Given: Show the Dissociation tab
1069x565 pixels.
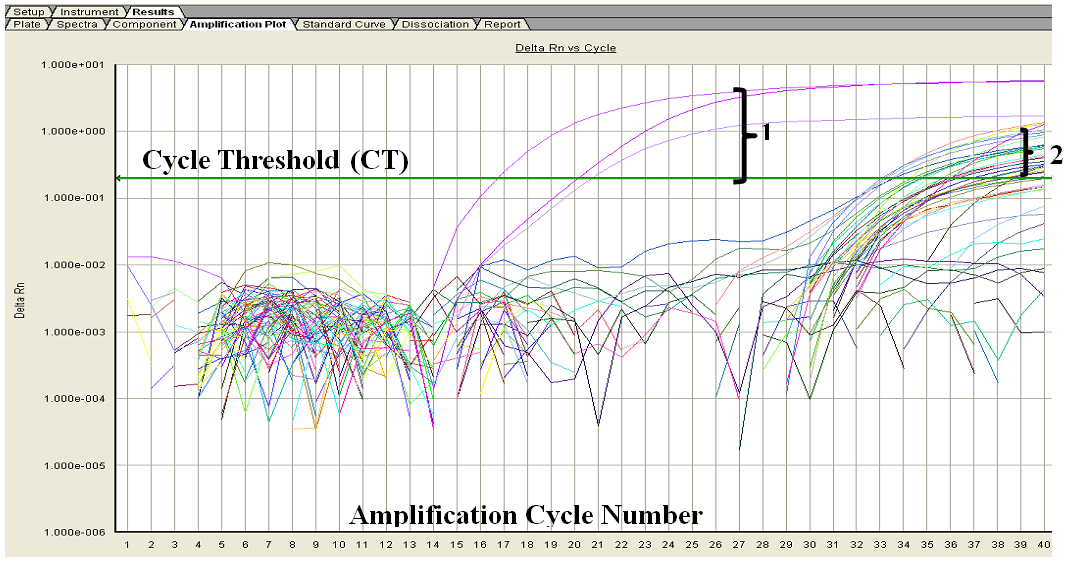Looking at the screenshot, I should click(435, 24).
